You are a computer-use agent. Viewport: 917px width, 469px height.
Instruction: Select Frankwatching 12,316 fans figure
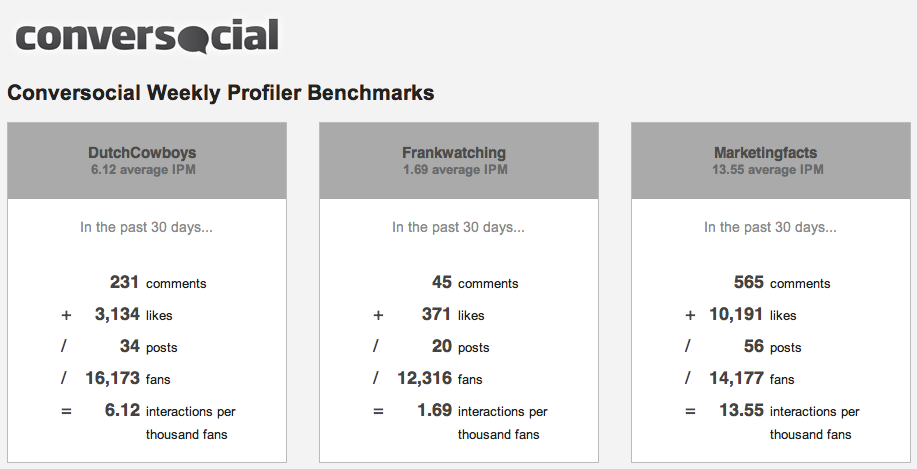tap(424, 379)
